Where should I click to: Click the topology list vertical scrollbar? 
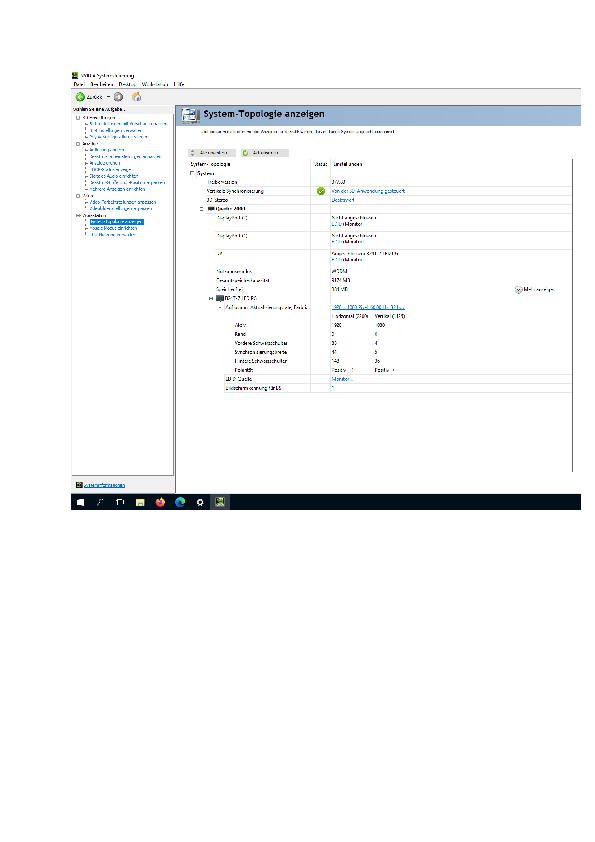(572, 315)
